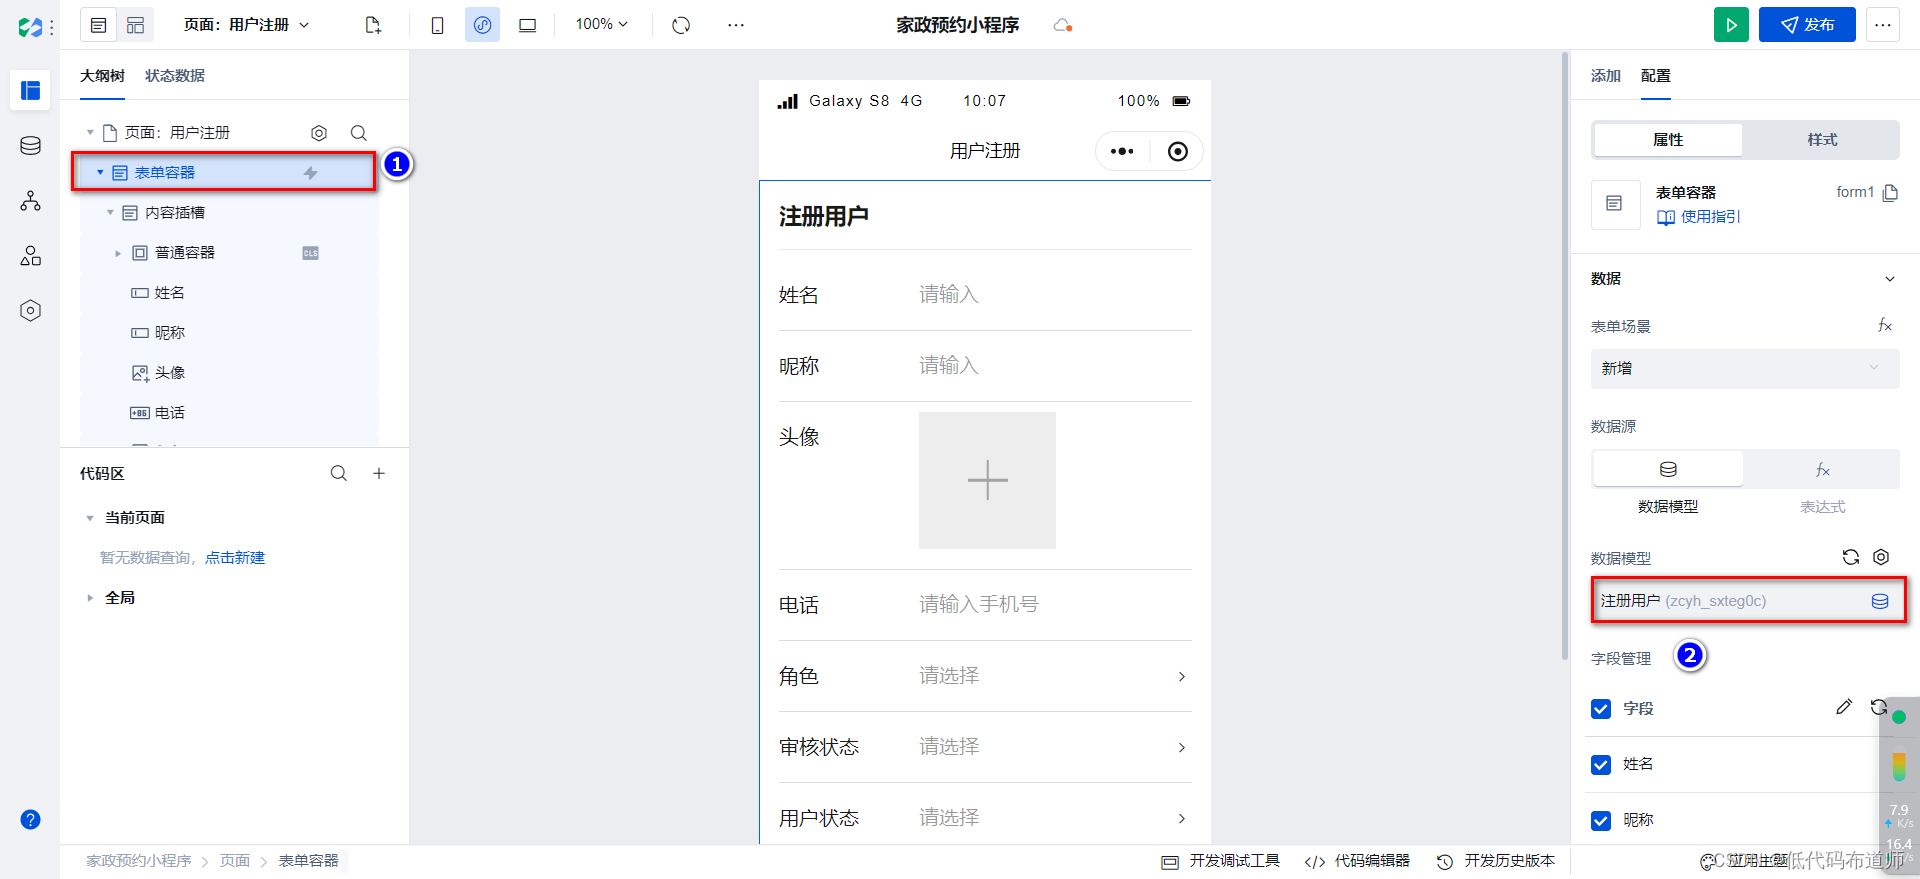Click the blue help question mark icon

pos(31,820)
